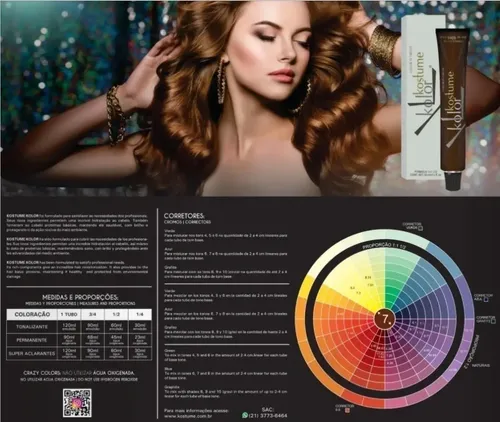Click the Permanente 1/2 cell, 45ml
This screenshot has height=422, width=500.
(116, 340)
